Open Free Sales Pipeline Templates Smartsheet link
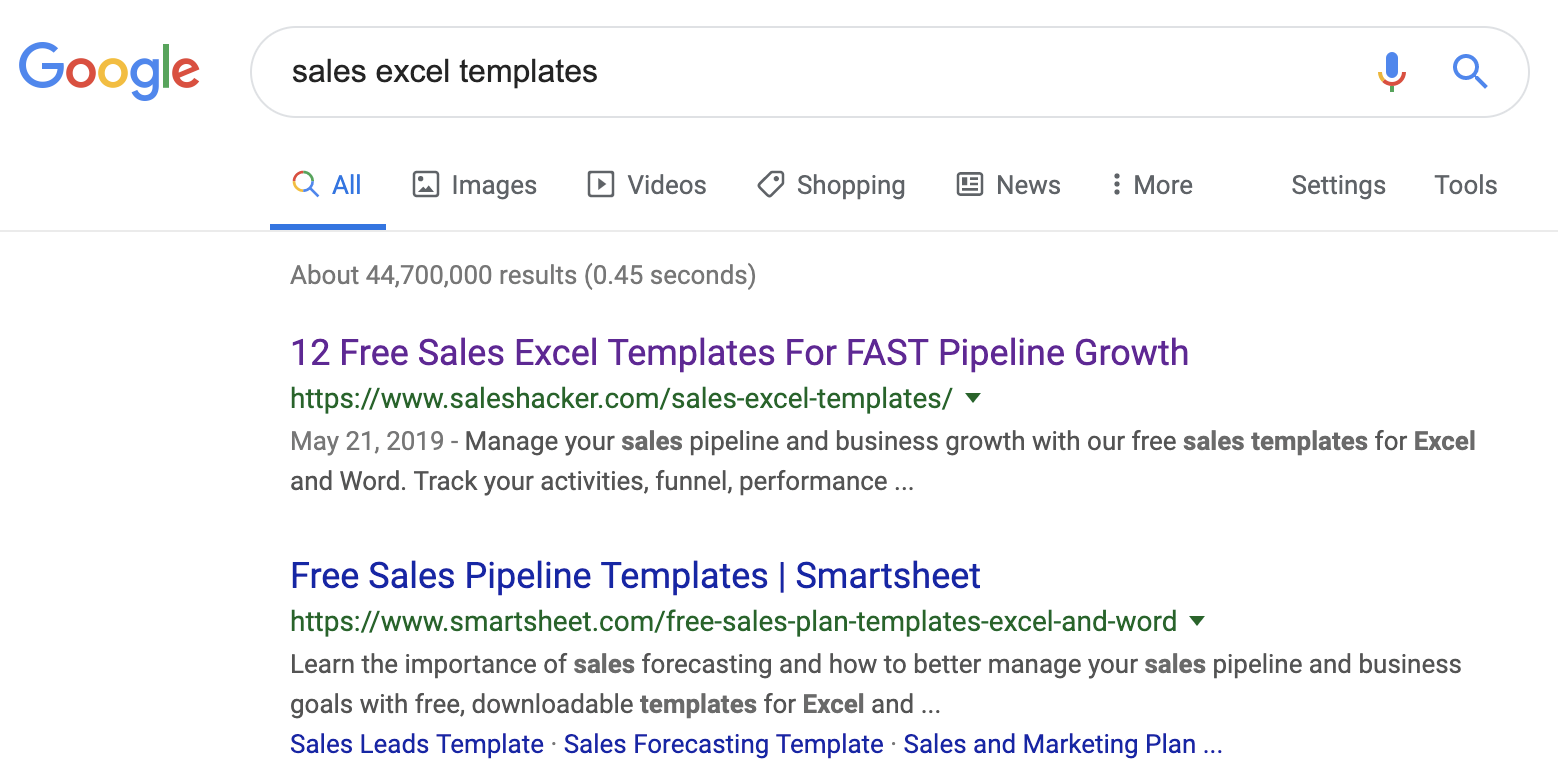Image resolution: width=1558 pixels, height=779 pixels. coord(635,576)
